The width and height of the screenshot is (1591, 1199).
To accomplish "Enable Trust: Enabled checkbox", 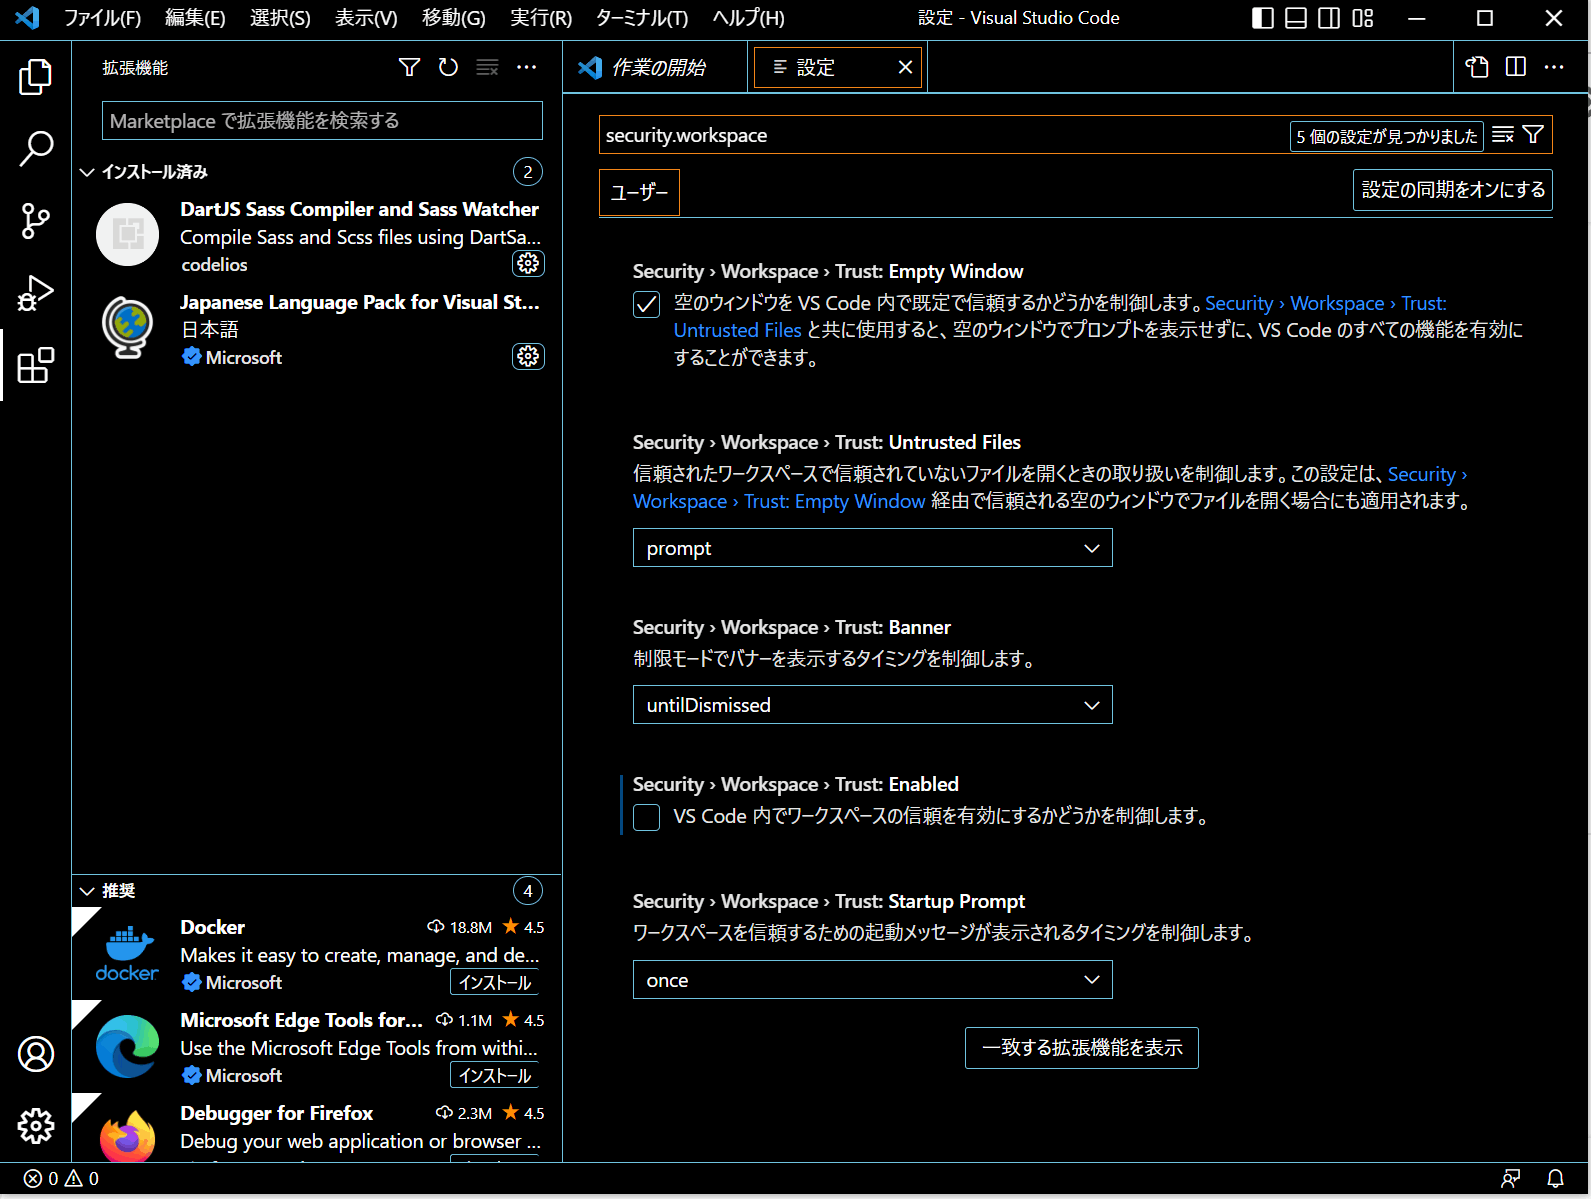I will 647,817.
